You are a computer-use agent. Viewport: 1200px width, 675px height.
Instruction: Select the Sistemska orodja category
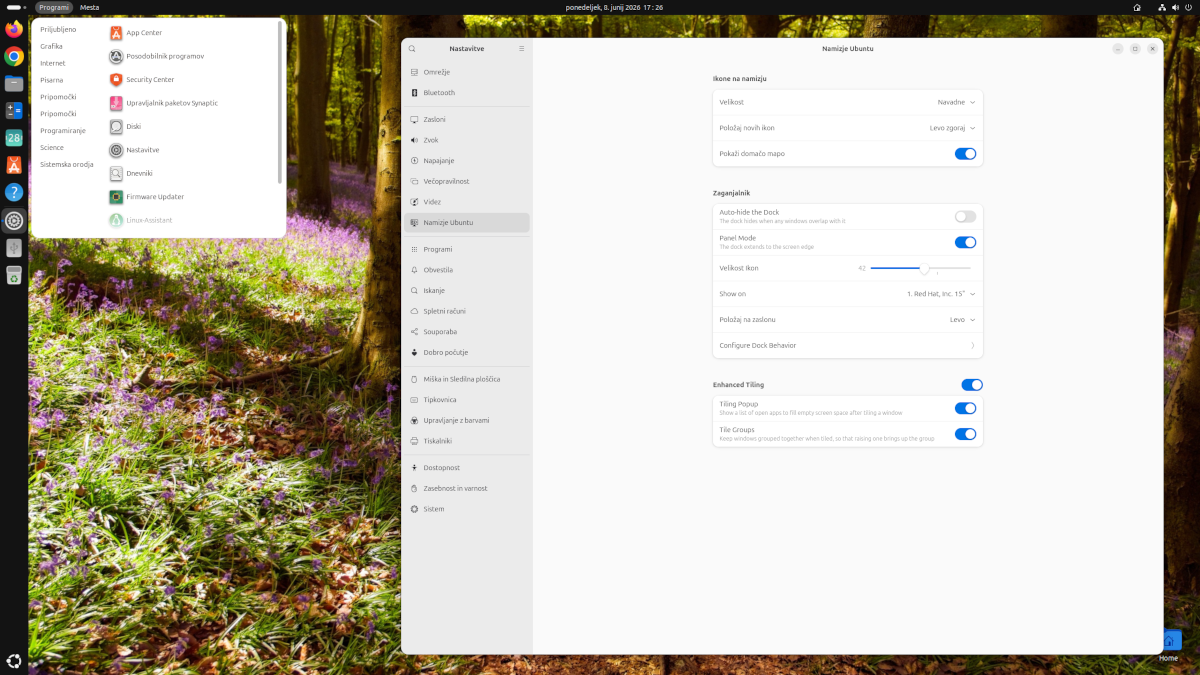(67, 164)
